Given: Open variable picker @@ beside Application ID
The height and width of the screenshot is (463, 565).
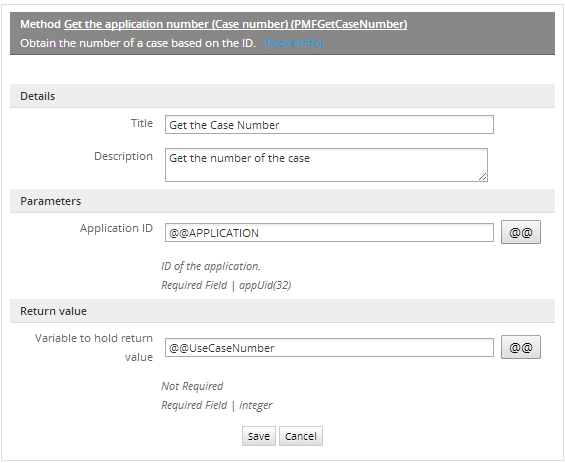Looking at the screenshot, I should tap(521, 232).
